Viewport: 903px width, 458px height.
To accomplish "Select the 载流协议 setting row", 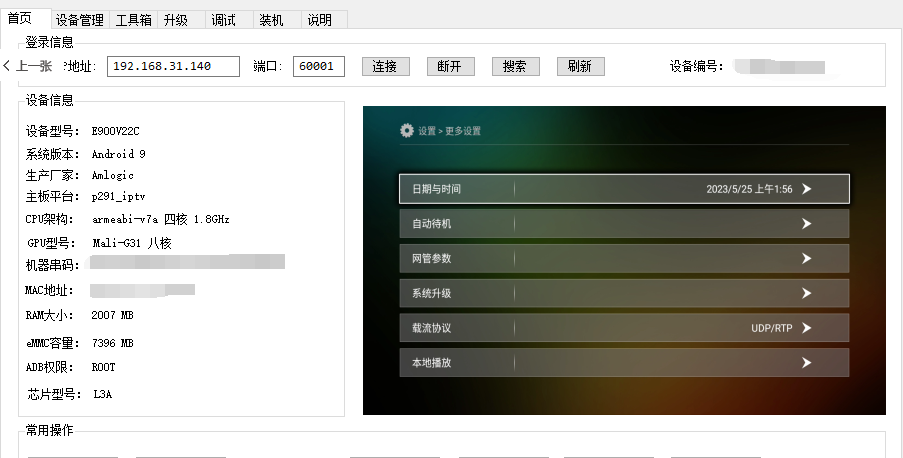I will (x=624, y=328).
